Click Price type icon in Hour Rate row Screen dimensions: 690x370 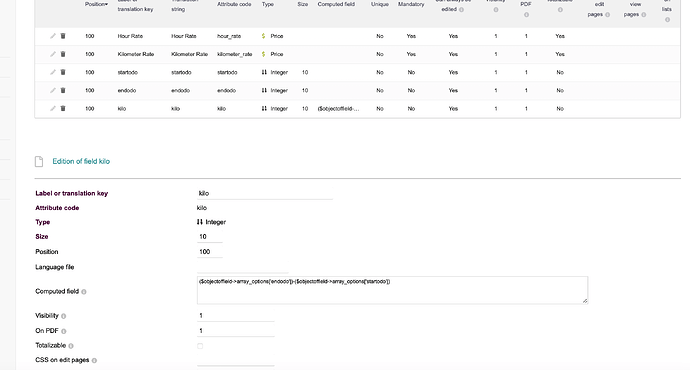[264, 36]
